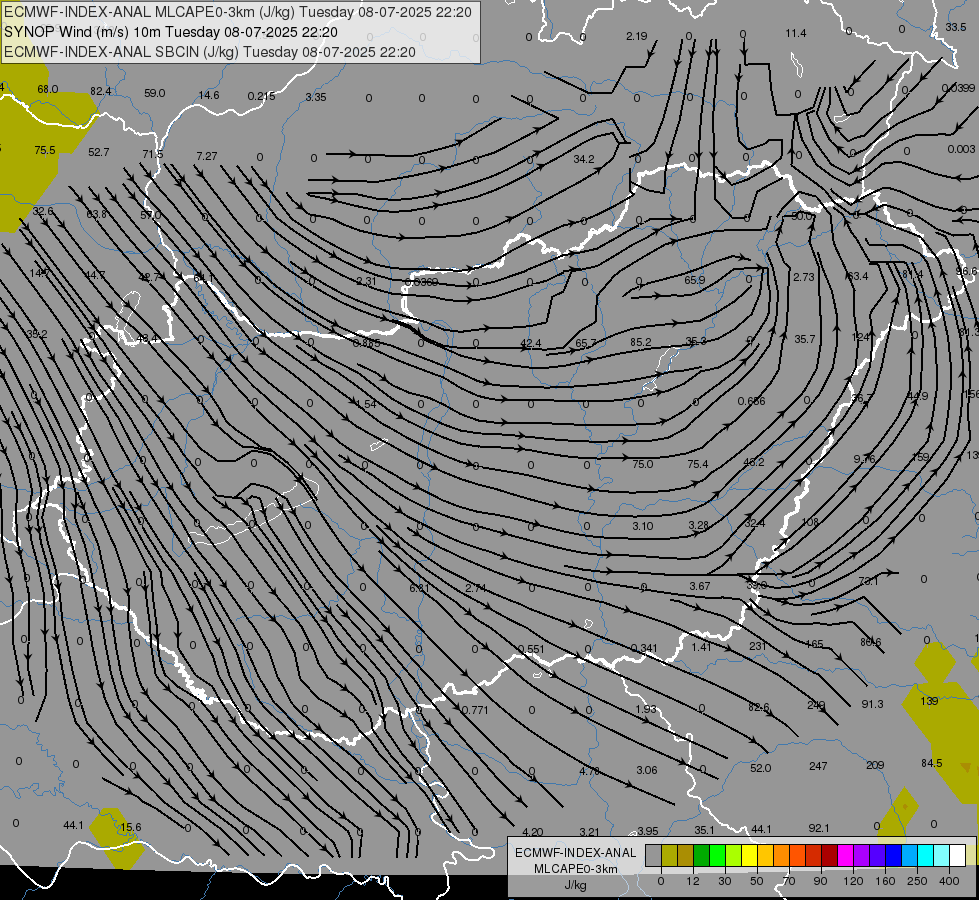Screen dimensions: 979x900
Task: Pick the bright green legend swatch
Action: [717, 855]
